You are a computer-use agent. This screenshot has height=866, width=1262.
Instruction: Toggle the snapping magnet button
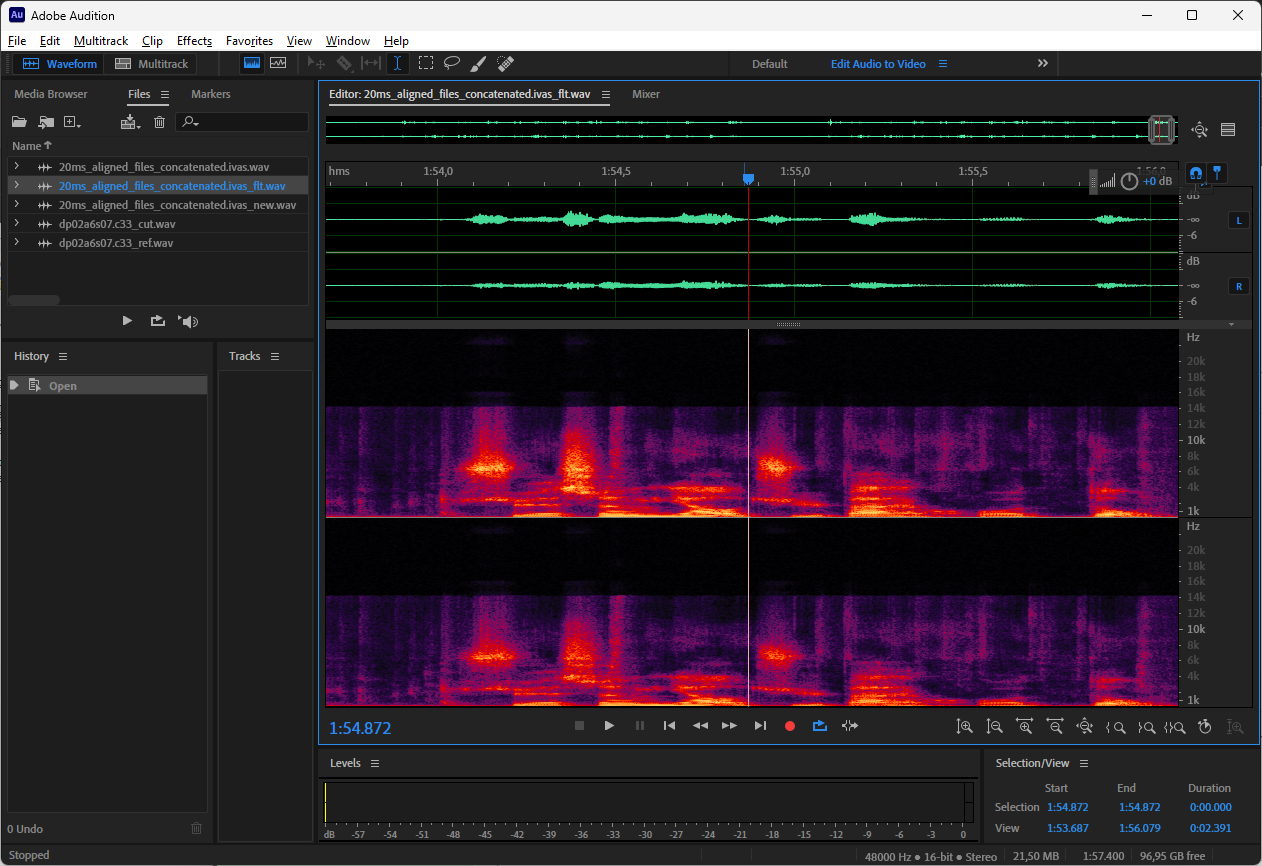tap(1194, 172)
